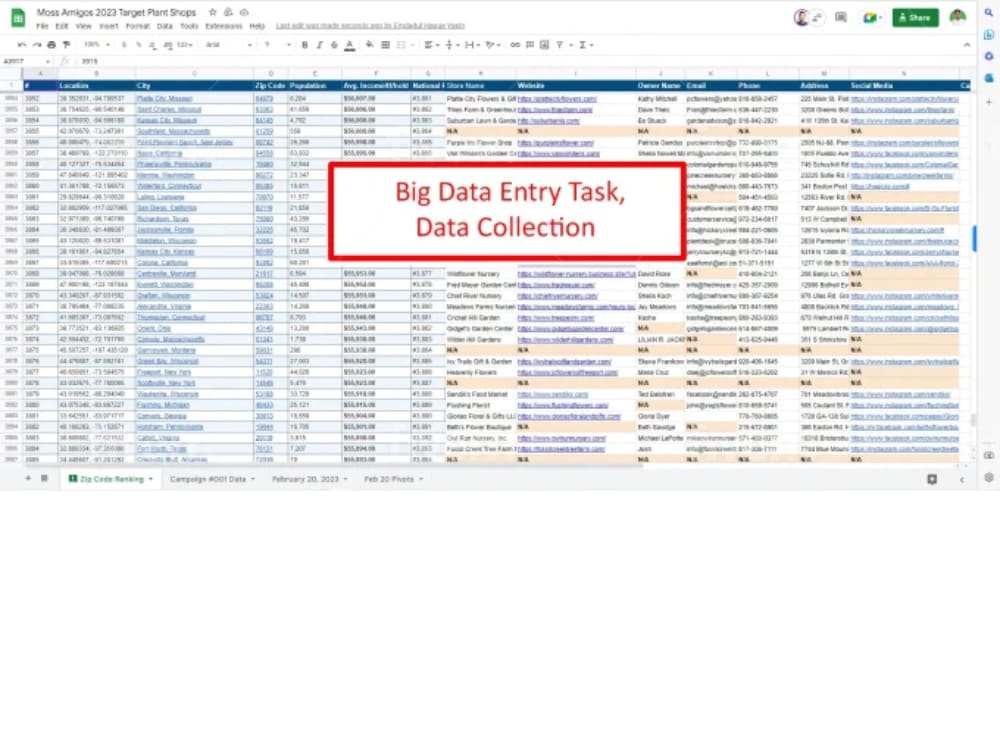
Task: Open the text color picker
Action: (x=349, y=45)
